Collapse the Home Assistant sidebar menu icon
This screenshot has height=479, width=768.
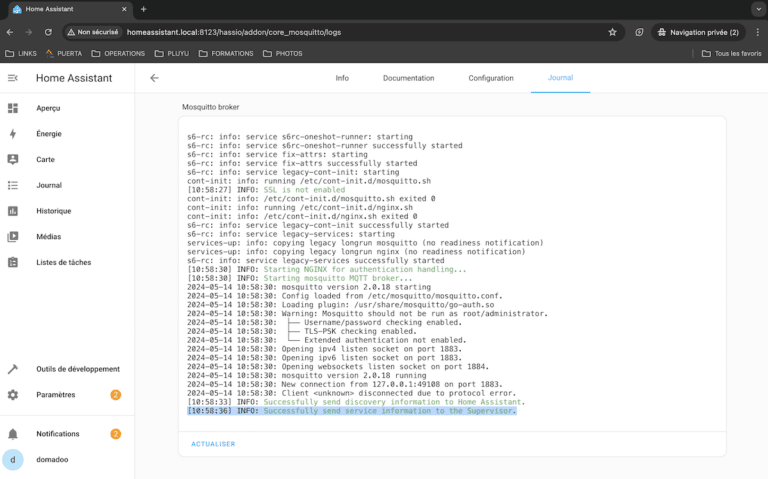pyautogui.click(x=13, y=78)
